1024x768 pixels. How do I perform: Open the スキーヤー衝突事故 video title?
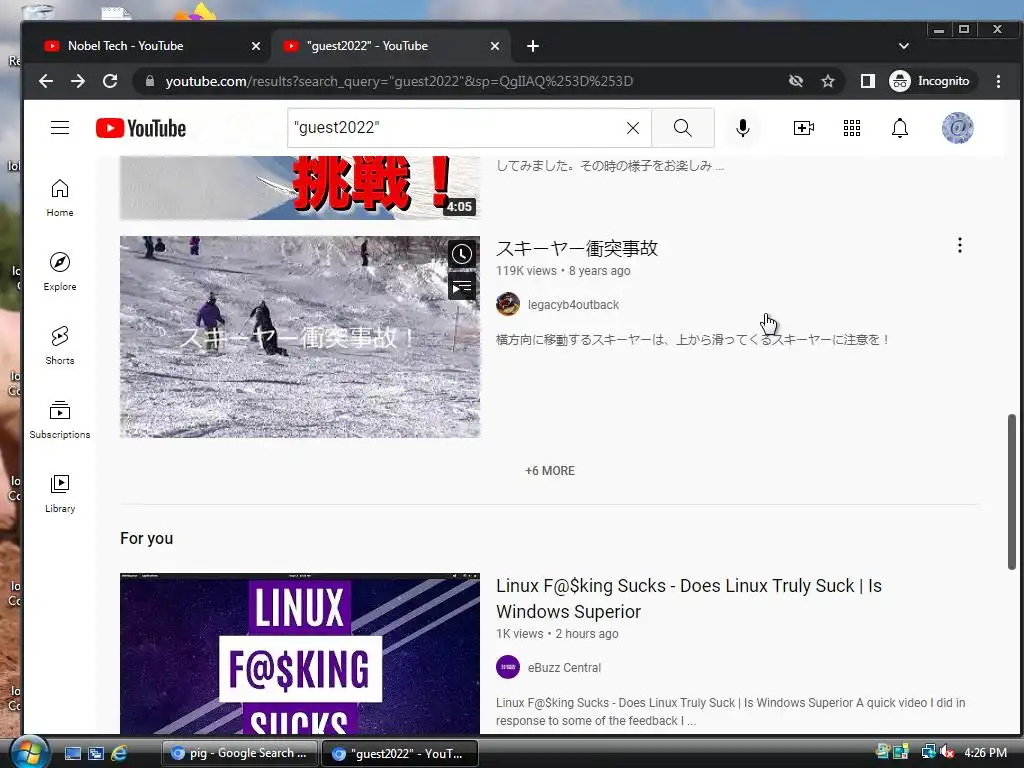[x=577, y=248]
